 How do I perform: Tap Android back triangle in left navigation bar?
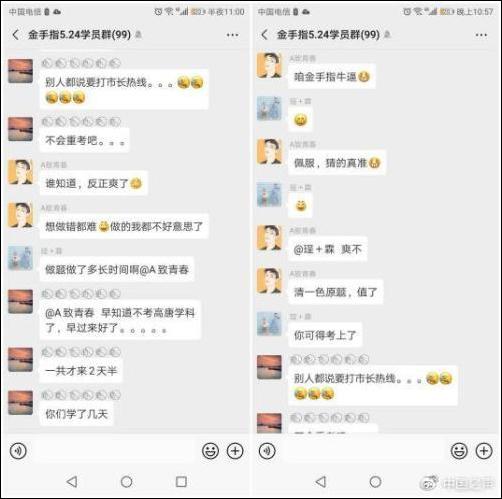point(72,481)
